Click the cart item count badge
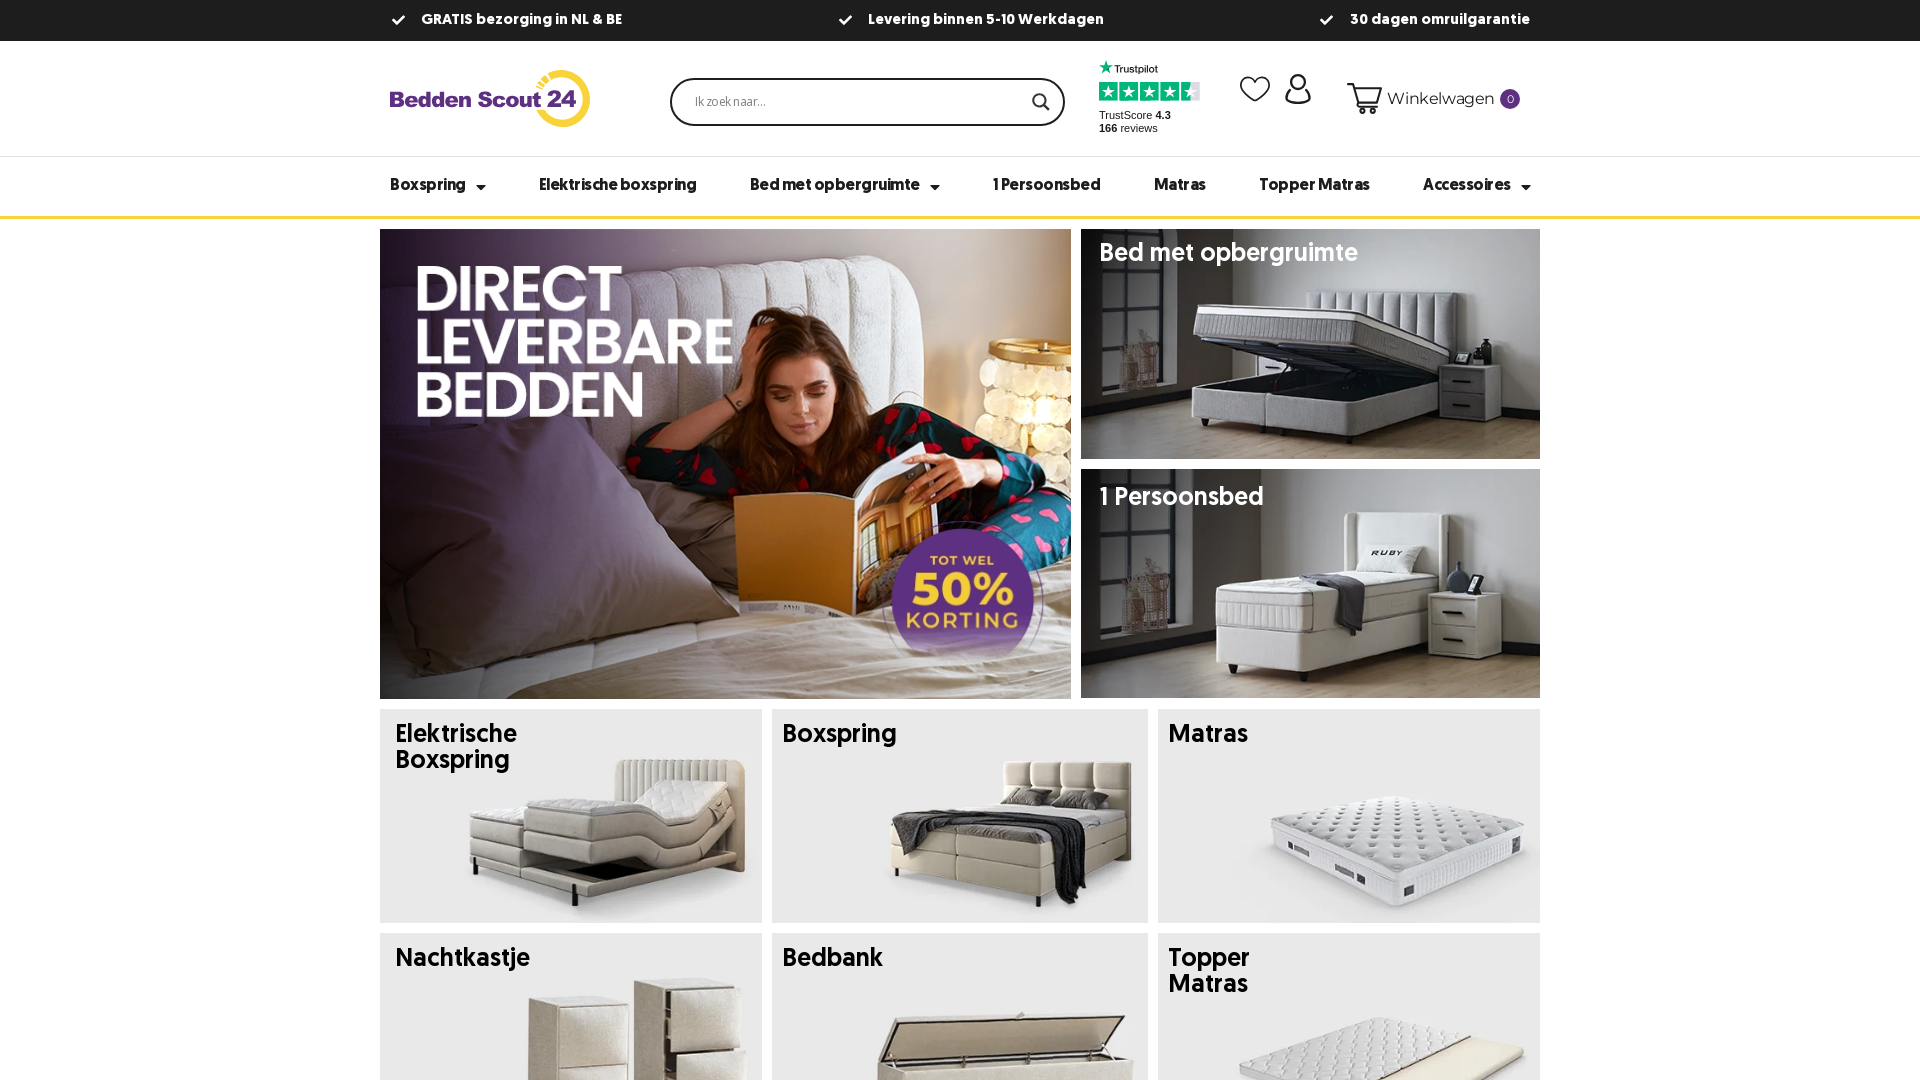 (x=1510, y=99)
